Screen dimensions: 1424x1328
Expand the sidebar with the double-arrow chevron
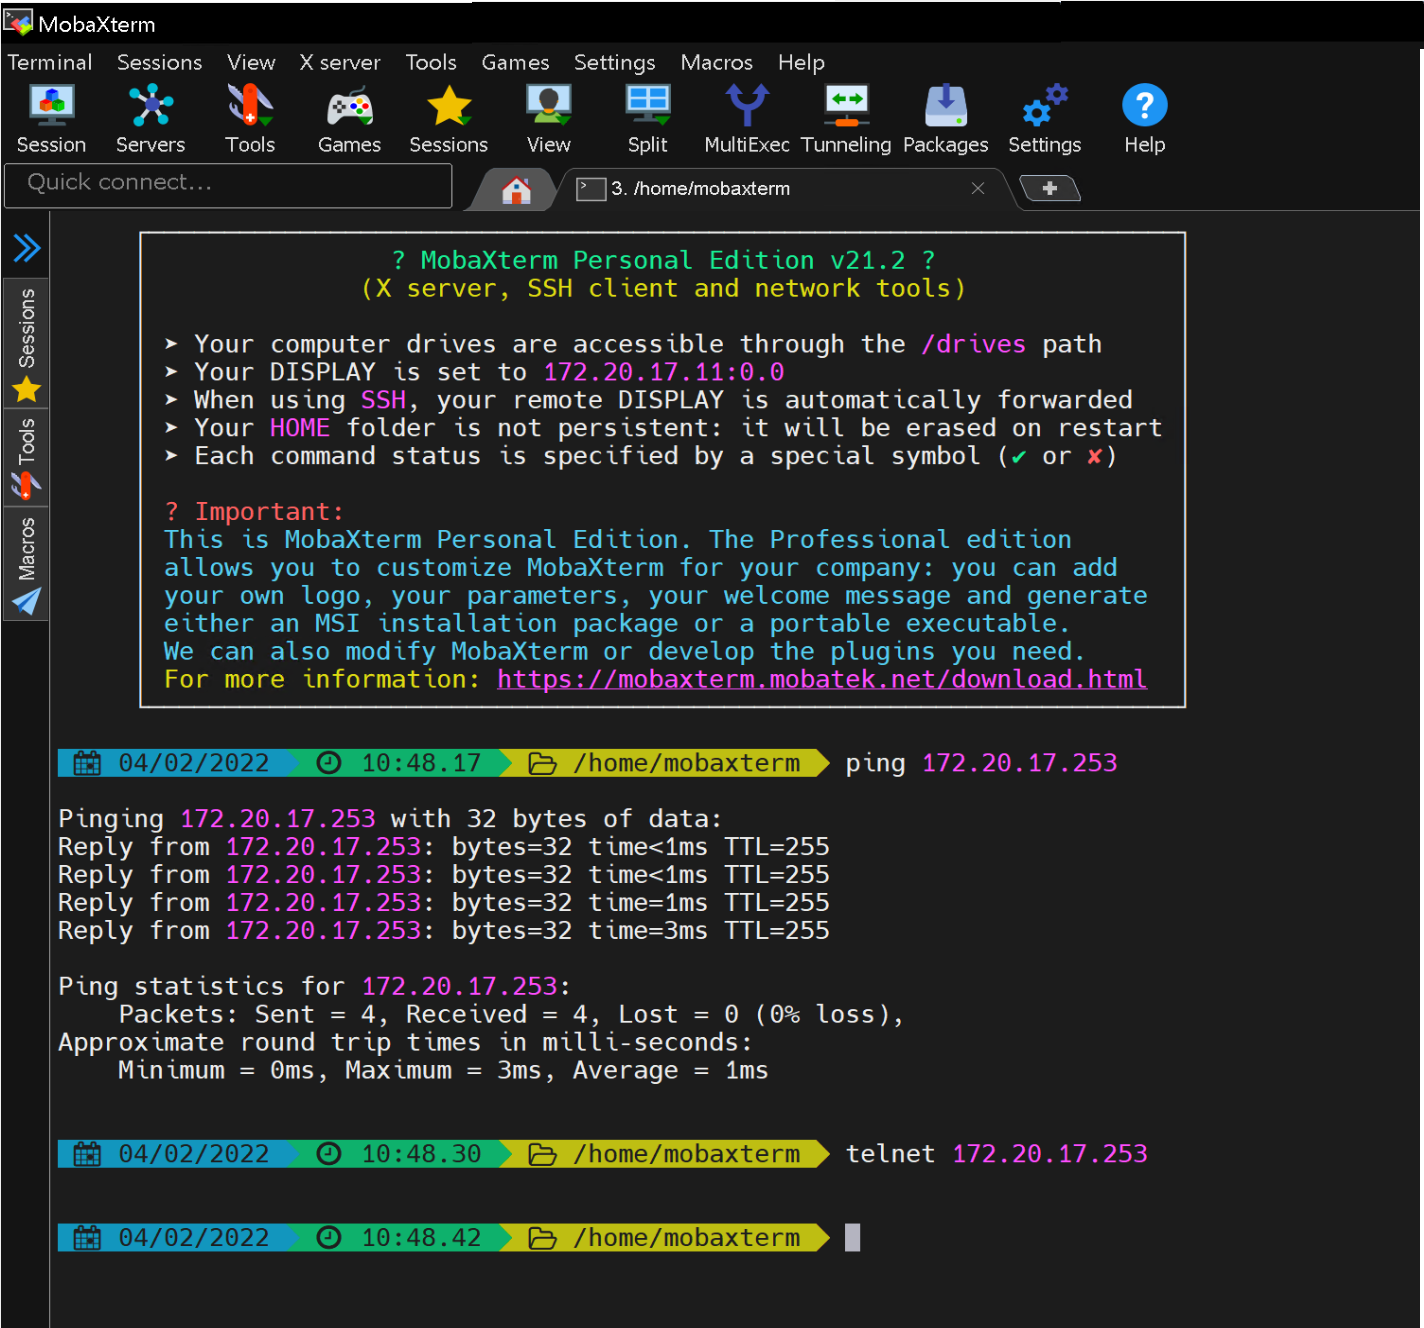click(26, 248)
